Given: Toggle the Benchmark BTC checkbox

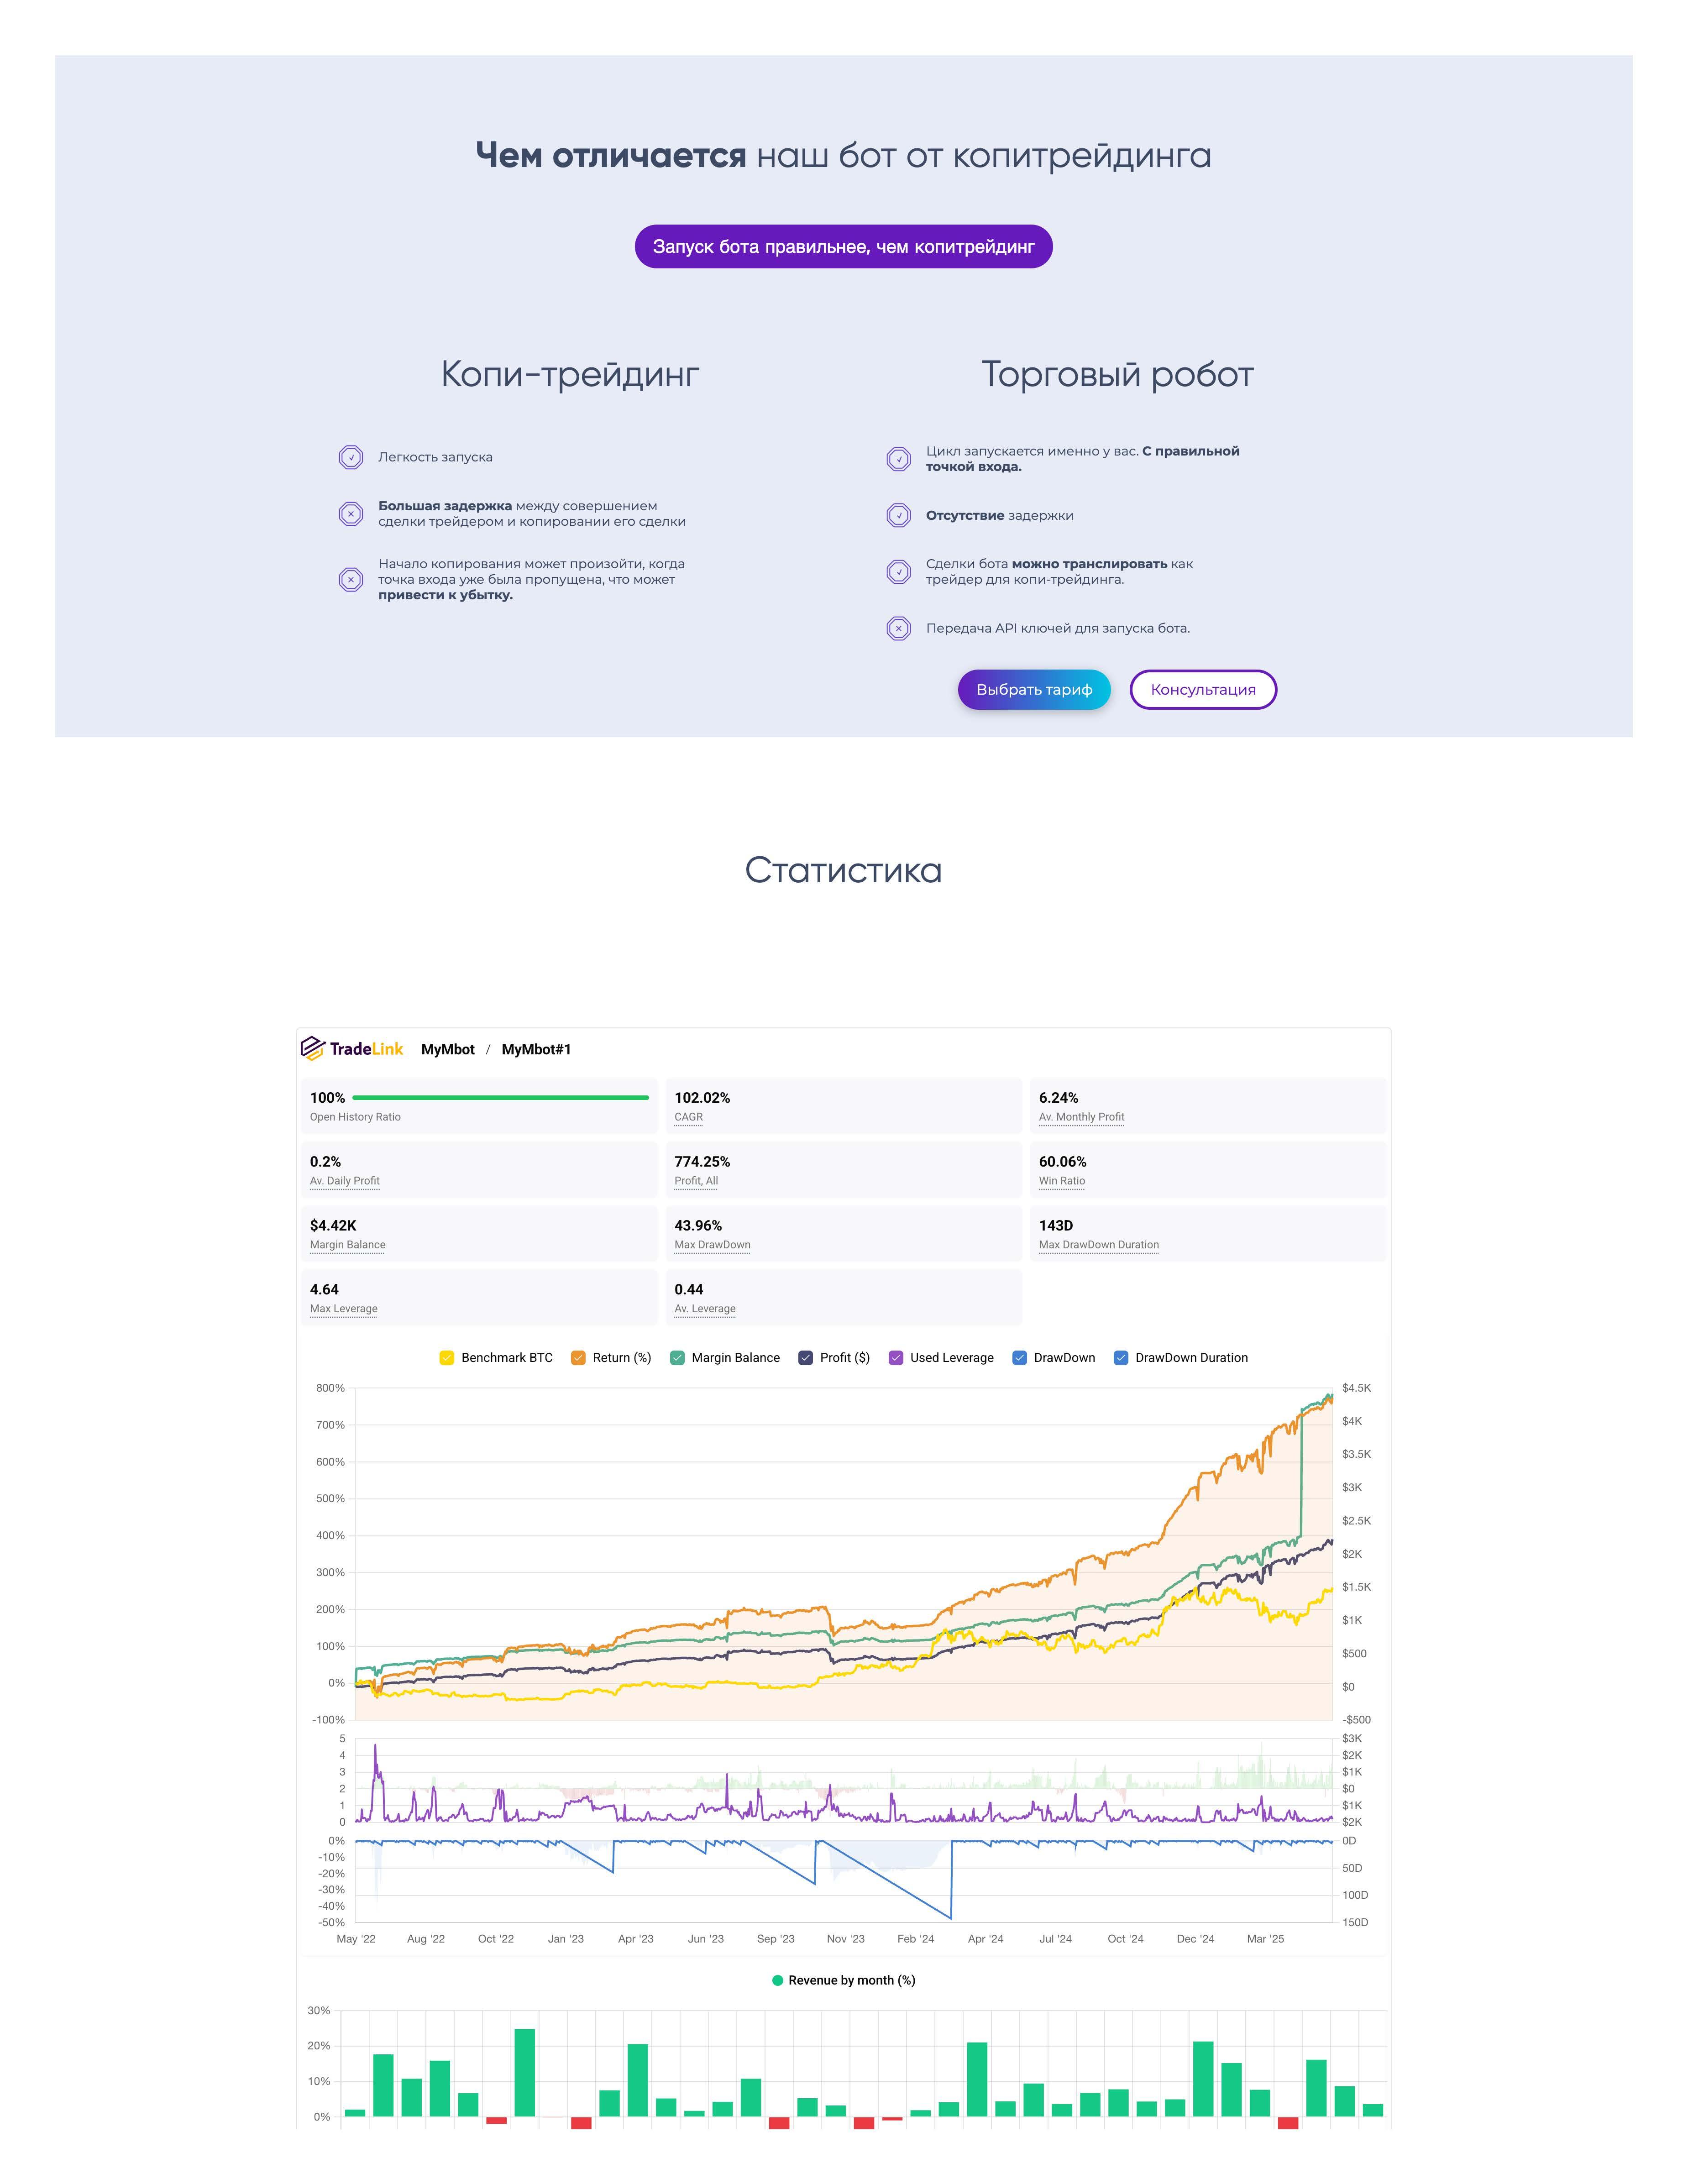Looking at the screenshot, I should click(x=447, y=1357).
